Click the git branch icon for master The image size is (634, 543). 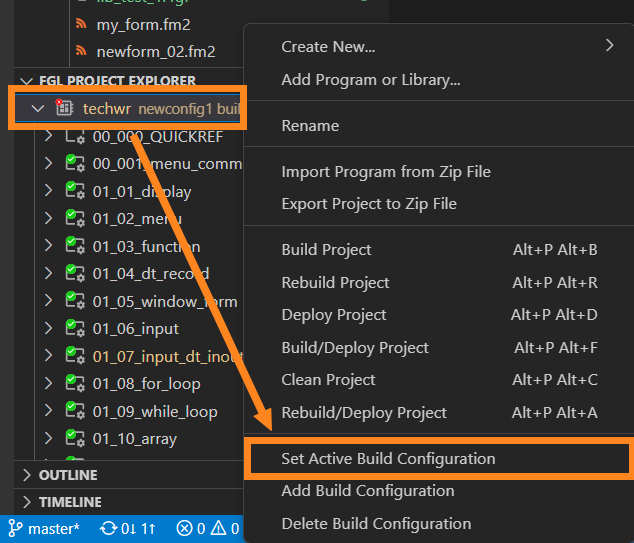coord(17,528)
